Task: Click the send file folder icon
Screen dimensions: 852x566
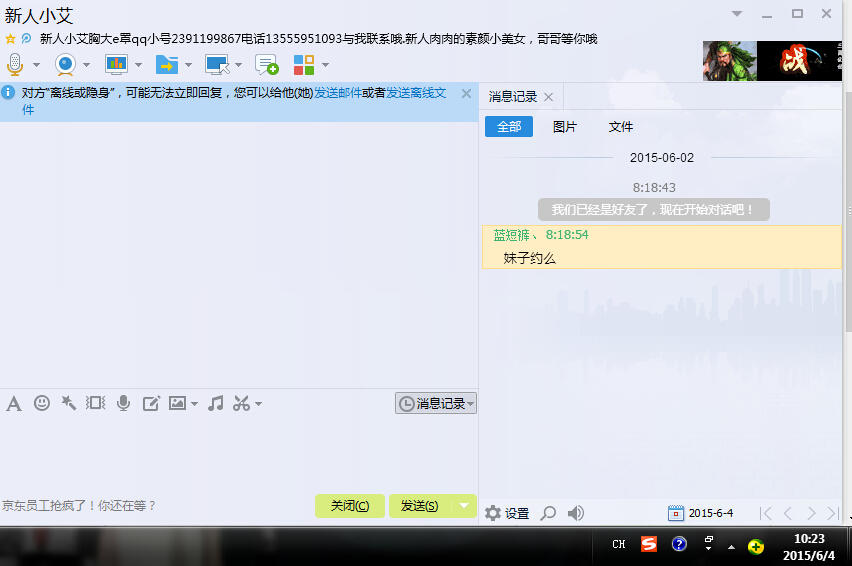Action: click(167, 65)
